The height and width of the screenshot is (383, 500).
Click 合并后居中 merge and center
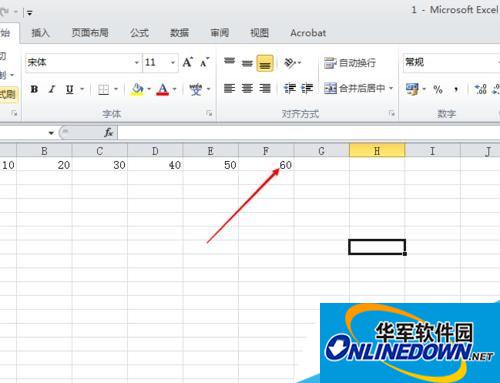(x=355, y=88)
